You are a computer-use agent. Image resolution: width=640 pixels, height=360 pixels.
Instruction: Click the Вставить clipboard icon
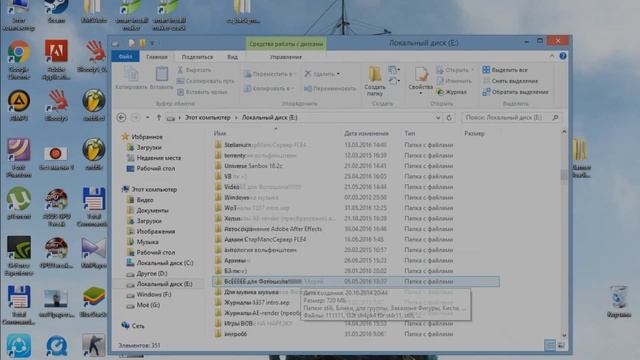pos(162,78)
